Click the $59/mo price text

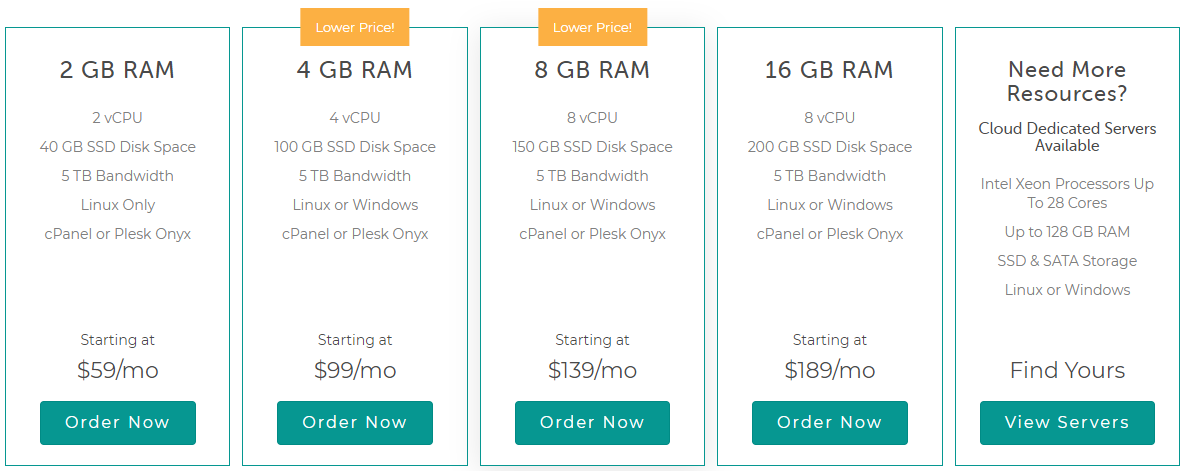point(117,370)
